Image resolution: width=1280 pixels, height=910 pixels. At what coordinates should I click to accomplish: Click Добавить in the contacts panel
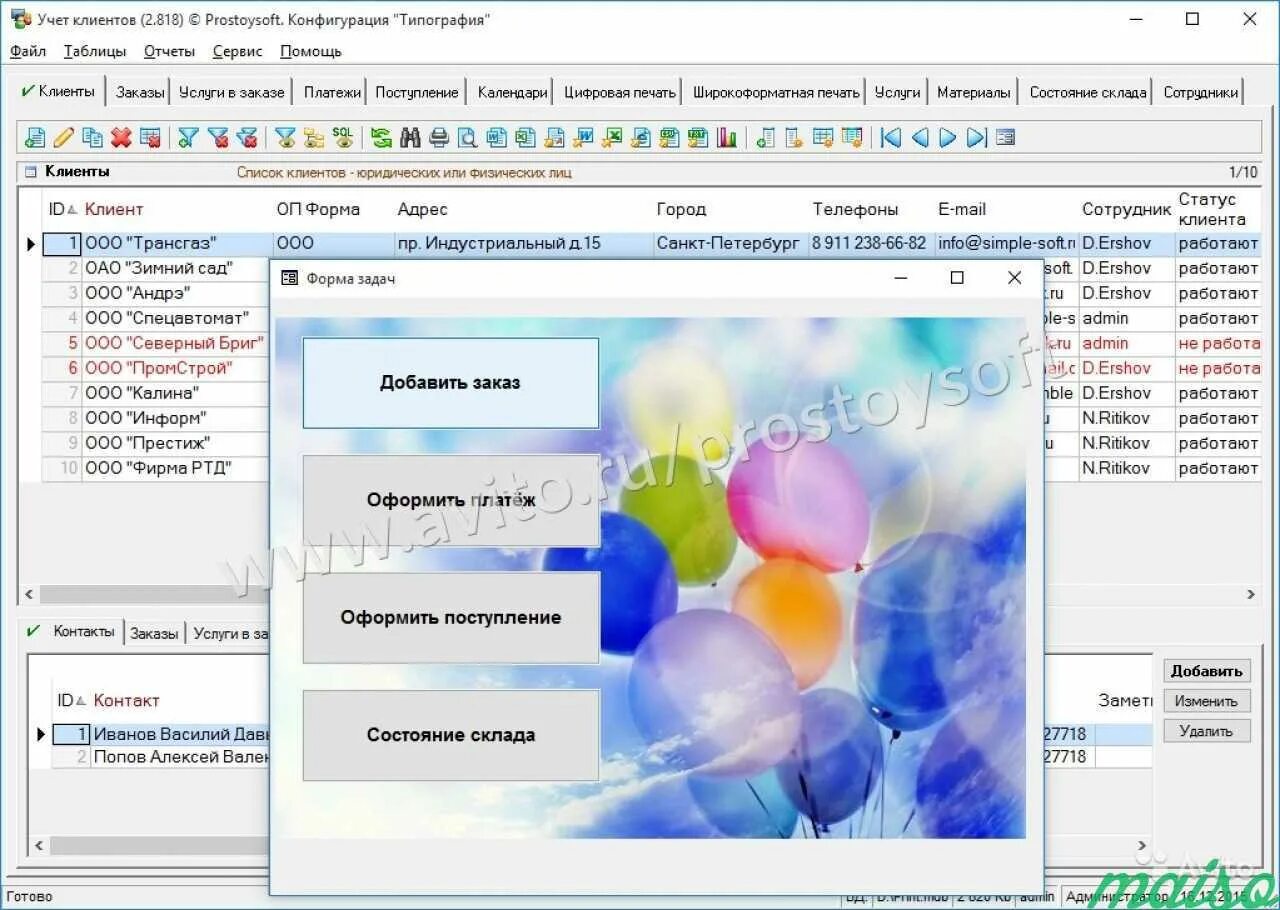(1207, 671)
